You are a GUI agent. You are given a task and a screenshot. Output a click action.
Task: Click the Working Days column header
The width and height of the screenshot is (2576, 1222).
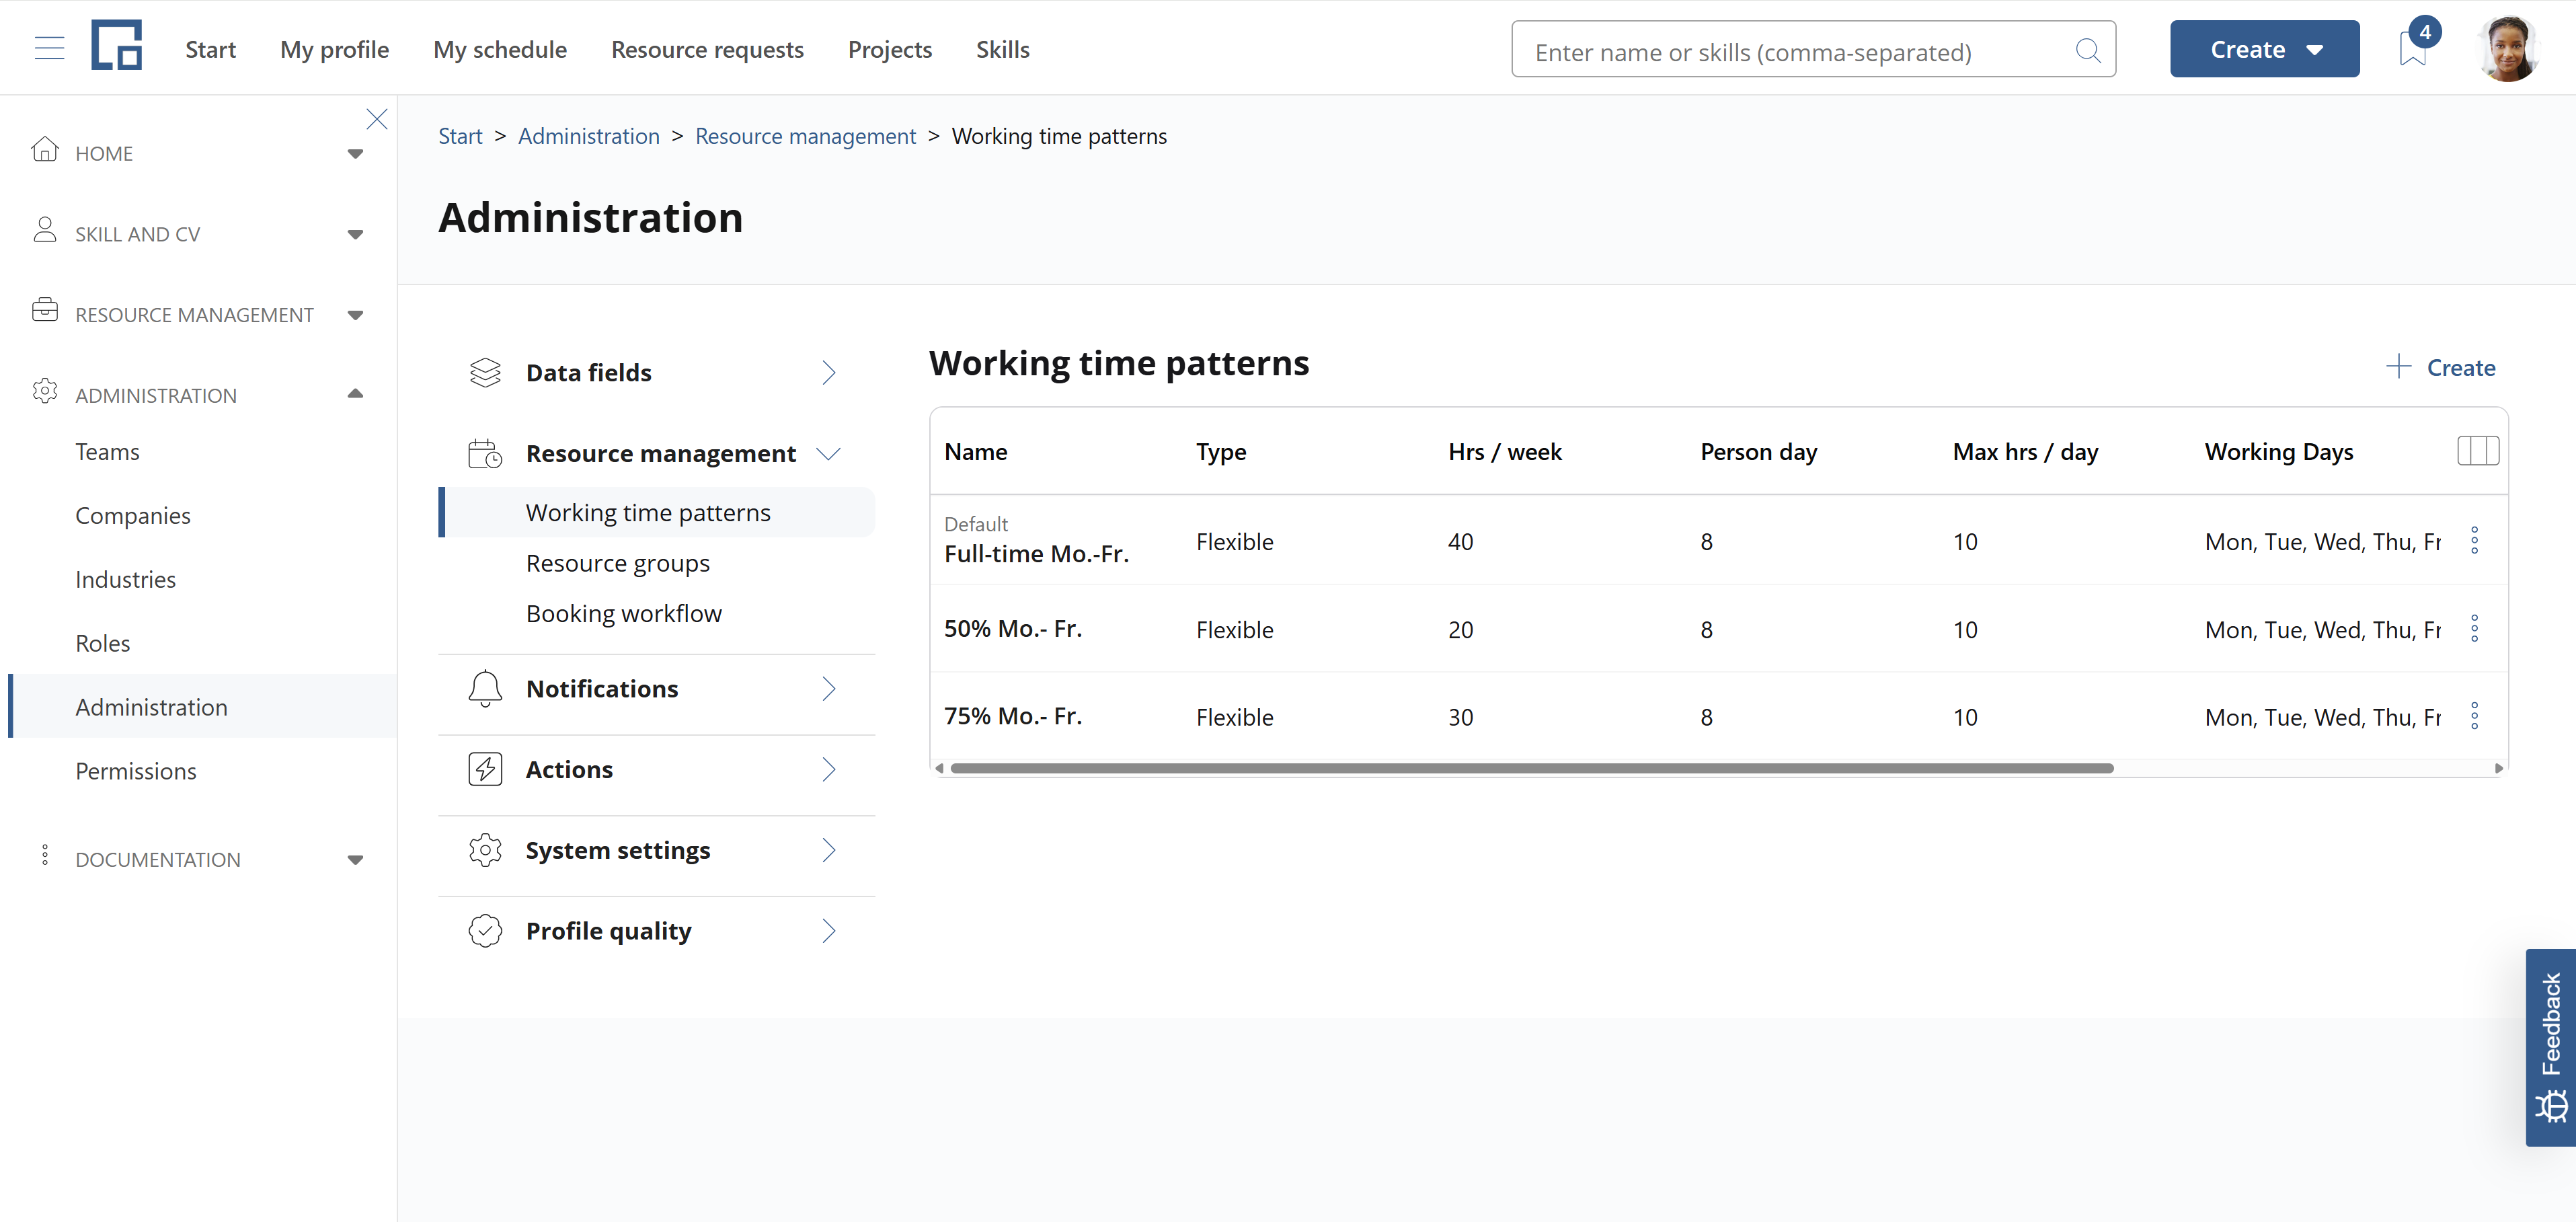point(2279,452)
